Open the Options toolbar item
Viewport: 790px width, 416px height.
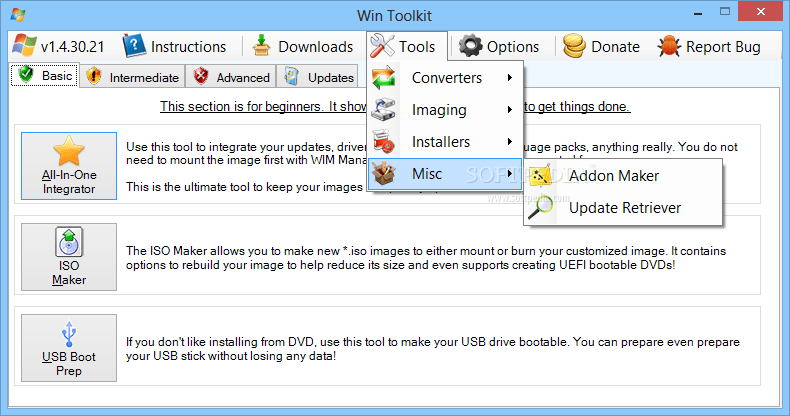click(x=499, y=46)
